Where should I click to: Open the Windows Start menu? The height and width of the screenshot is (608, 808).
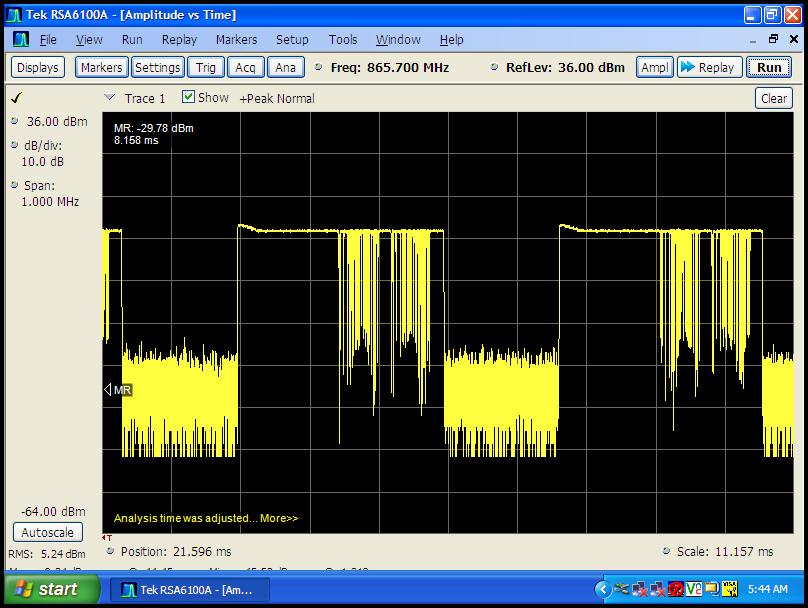(47, 589)
